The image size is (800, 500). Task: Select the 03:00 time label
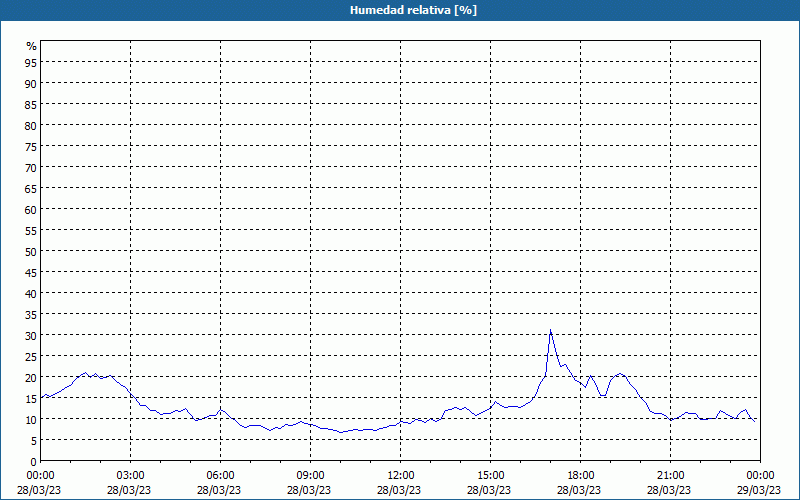(131, 476)
